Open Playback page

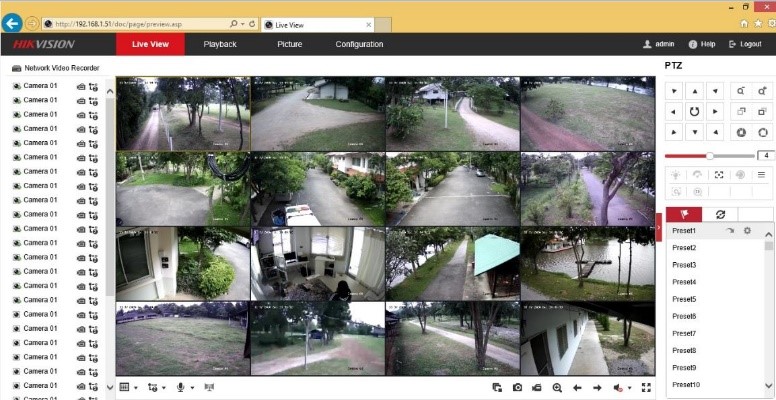tap(220, 44)
